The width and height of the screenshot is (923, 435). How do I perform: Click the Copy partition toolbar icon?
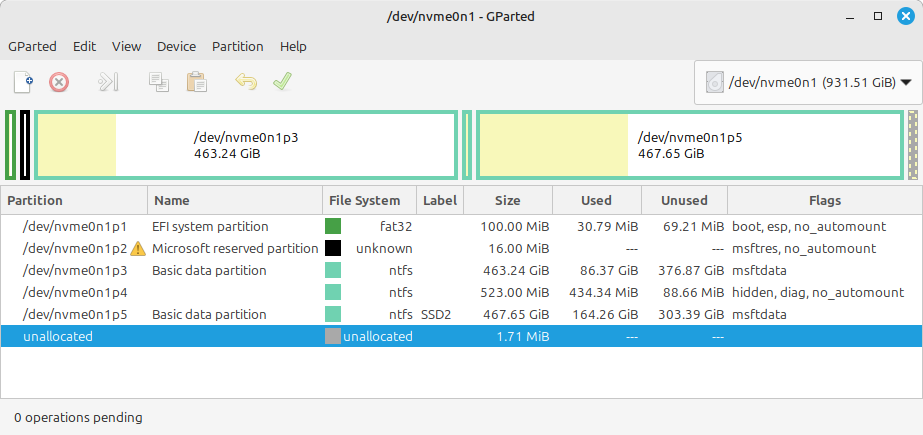(x=159, y=82)
